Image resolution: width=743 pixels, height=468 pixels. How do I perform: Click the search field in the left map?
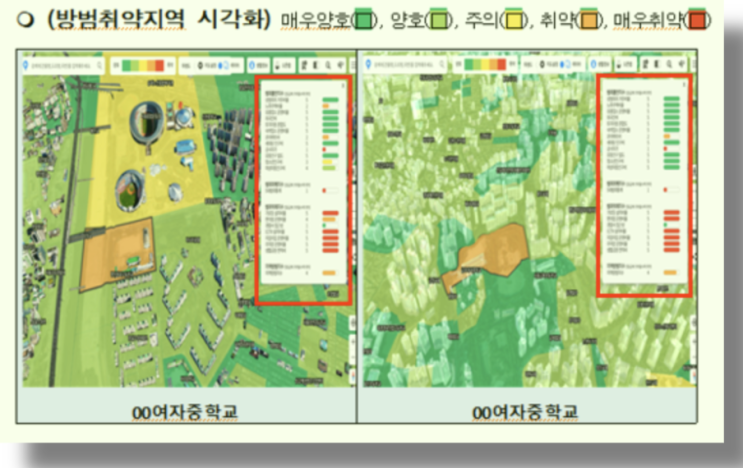(x=63, y=65)
